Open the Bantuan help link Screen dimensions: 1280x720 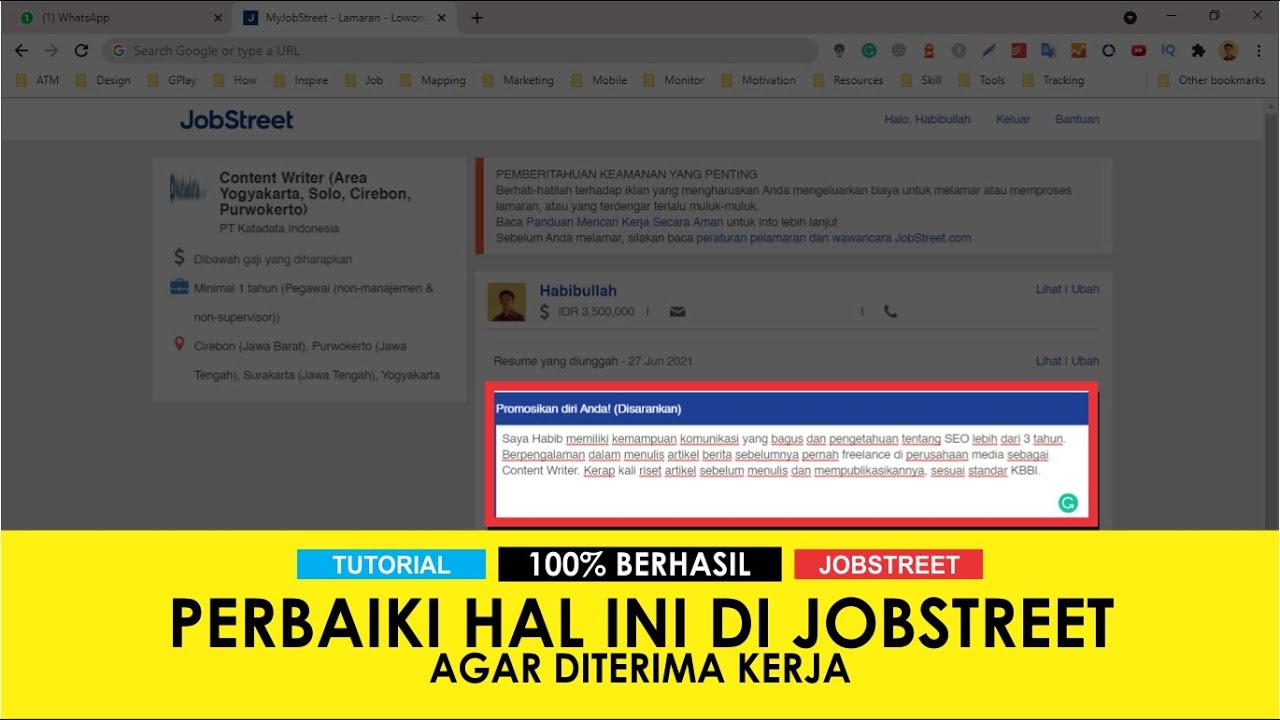tap(1077, 119)
